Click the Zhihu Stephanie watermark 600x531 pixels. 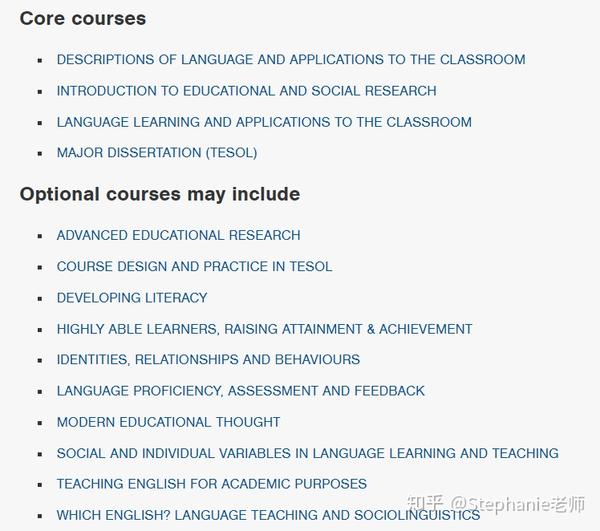click(x=496, y=504)
